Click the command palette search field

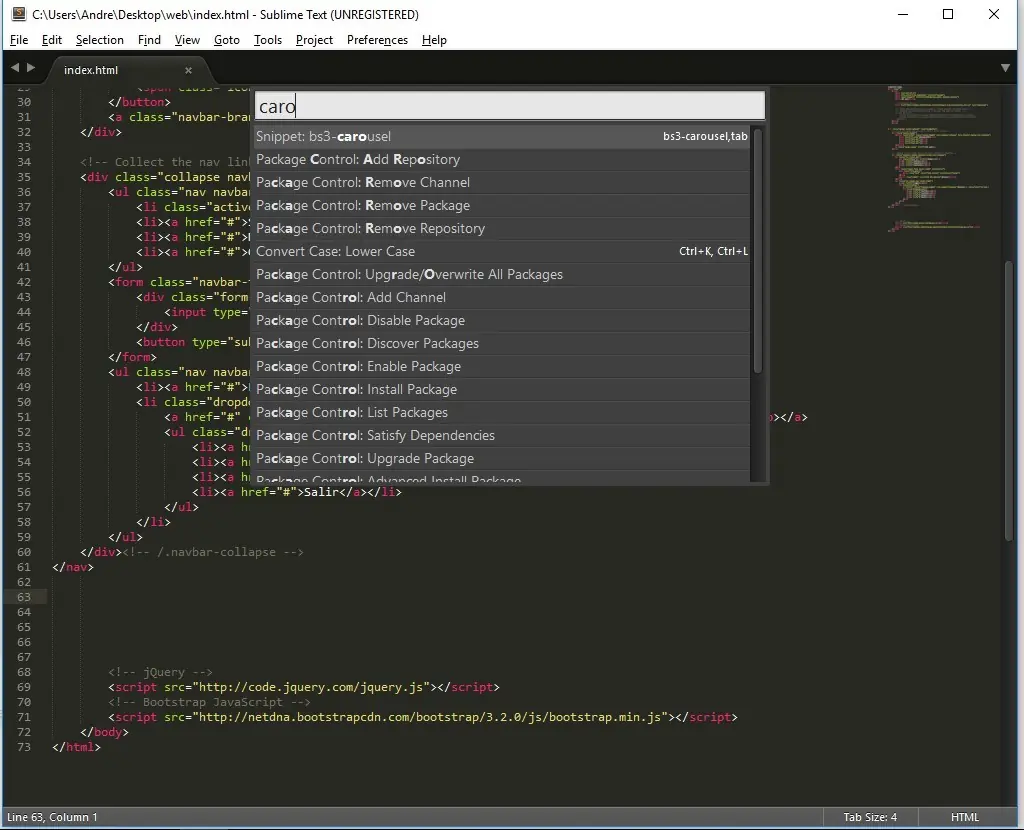point(509,106)
